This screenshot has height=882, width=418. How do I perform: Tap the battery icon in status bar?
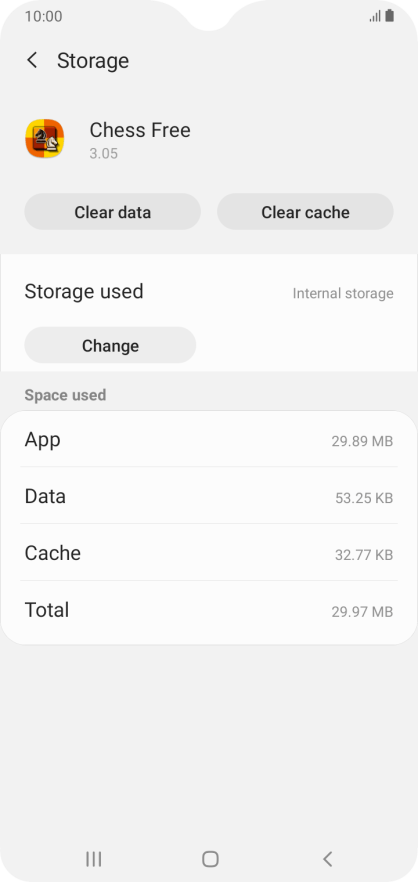pyautogui.click(x=389, y=16)
